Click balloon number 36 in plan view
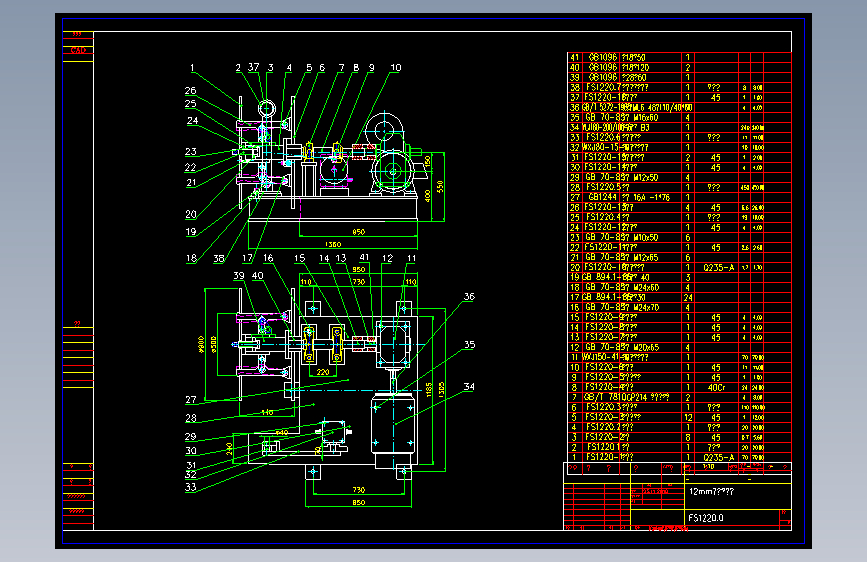The image size is (867, 562). (x=469, y=296)
